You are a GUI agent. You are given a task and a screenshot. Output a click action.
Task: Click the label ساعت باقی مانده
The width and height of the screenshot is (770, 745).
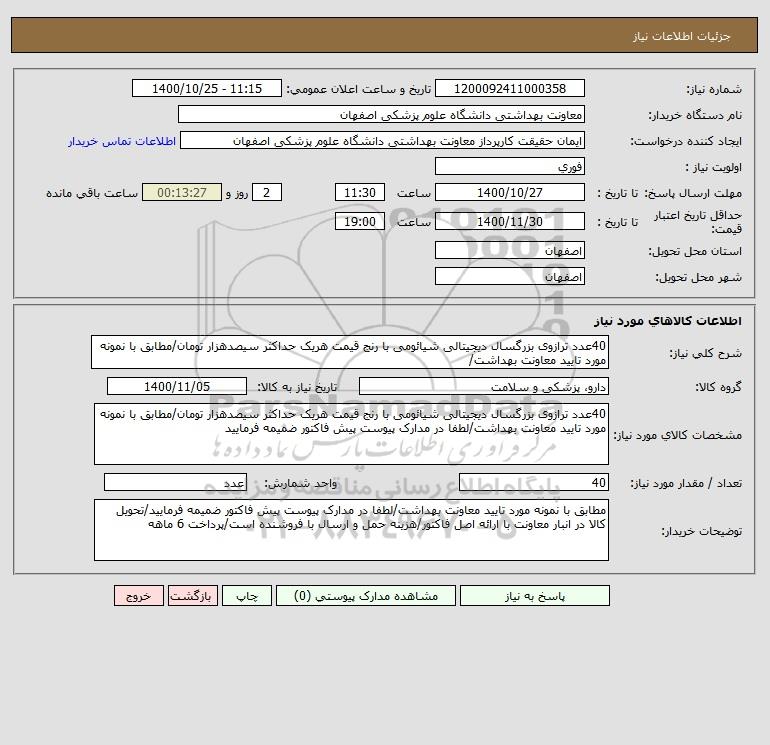point(92,193)
